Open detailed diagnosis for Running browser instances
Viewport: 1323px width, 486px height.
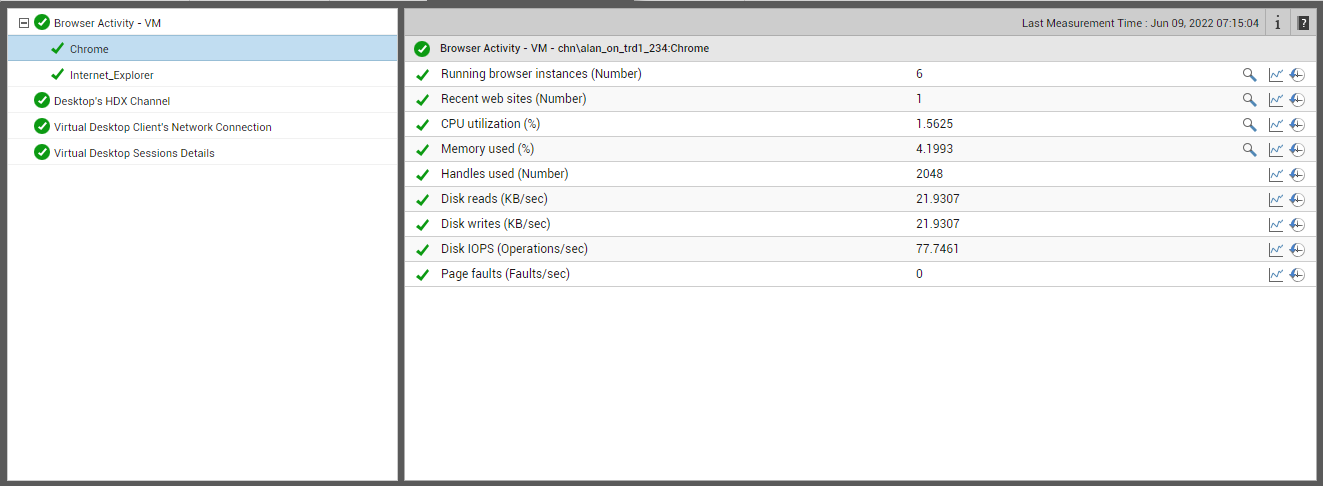[1249, 74]
